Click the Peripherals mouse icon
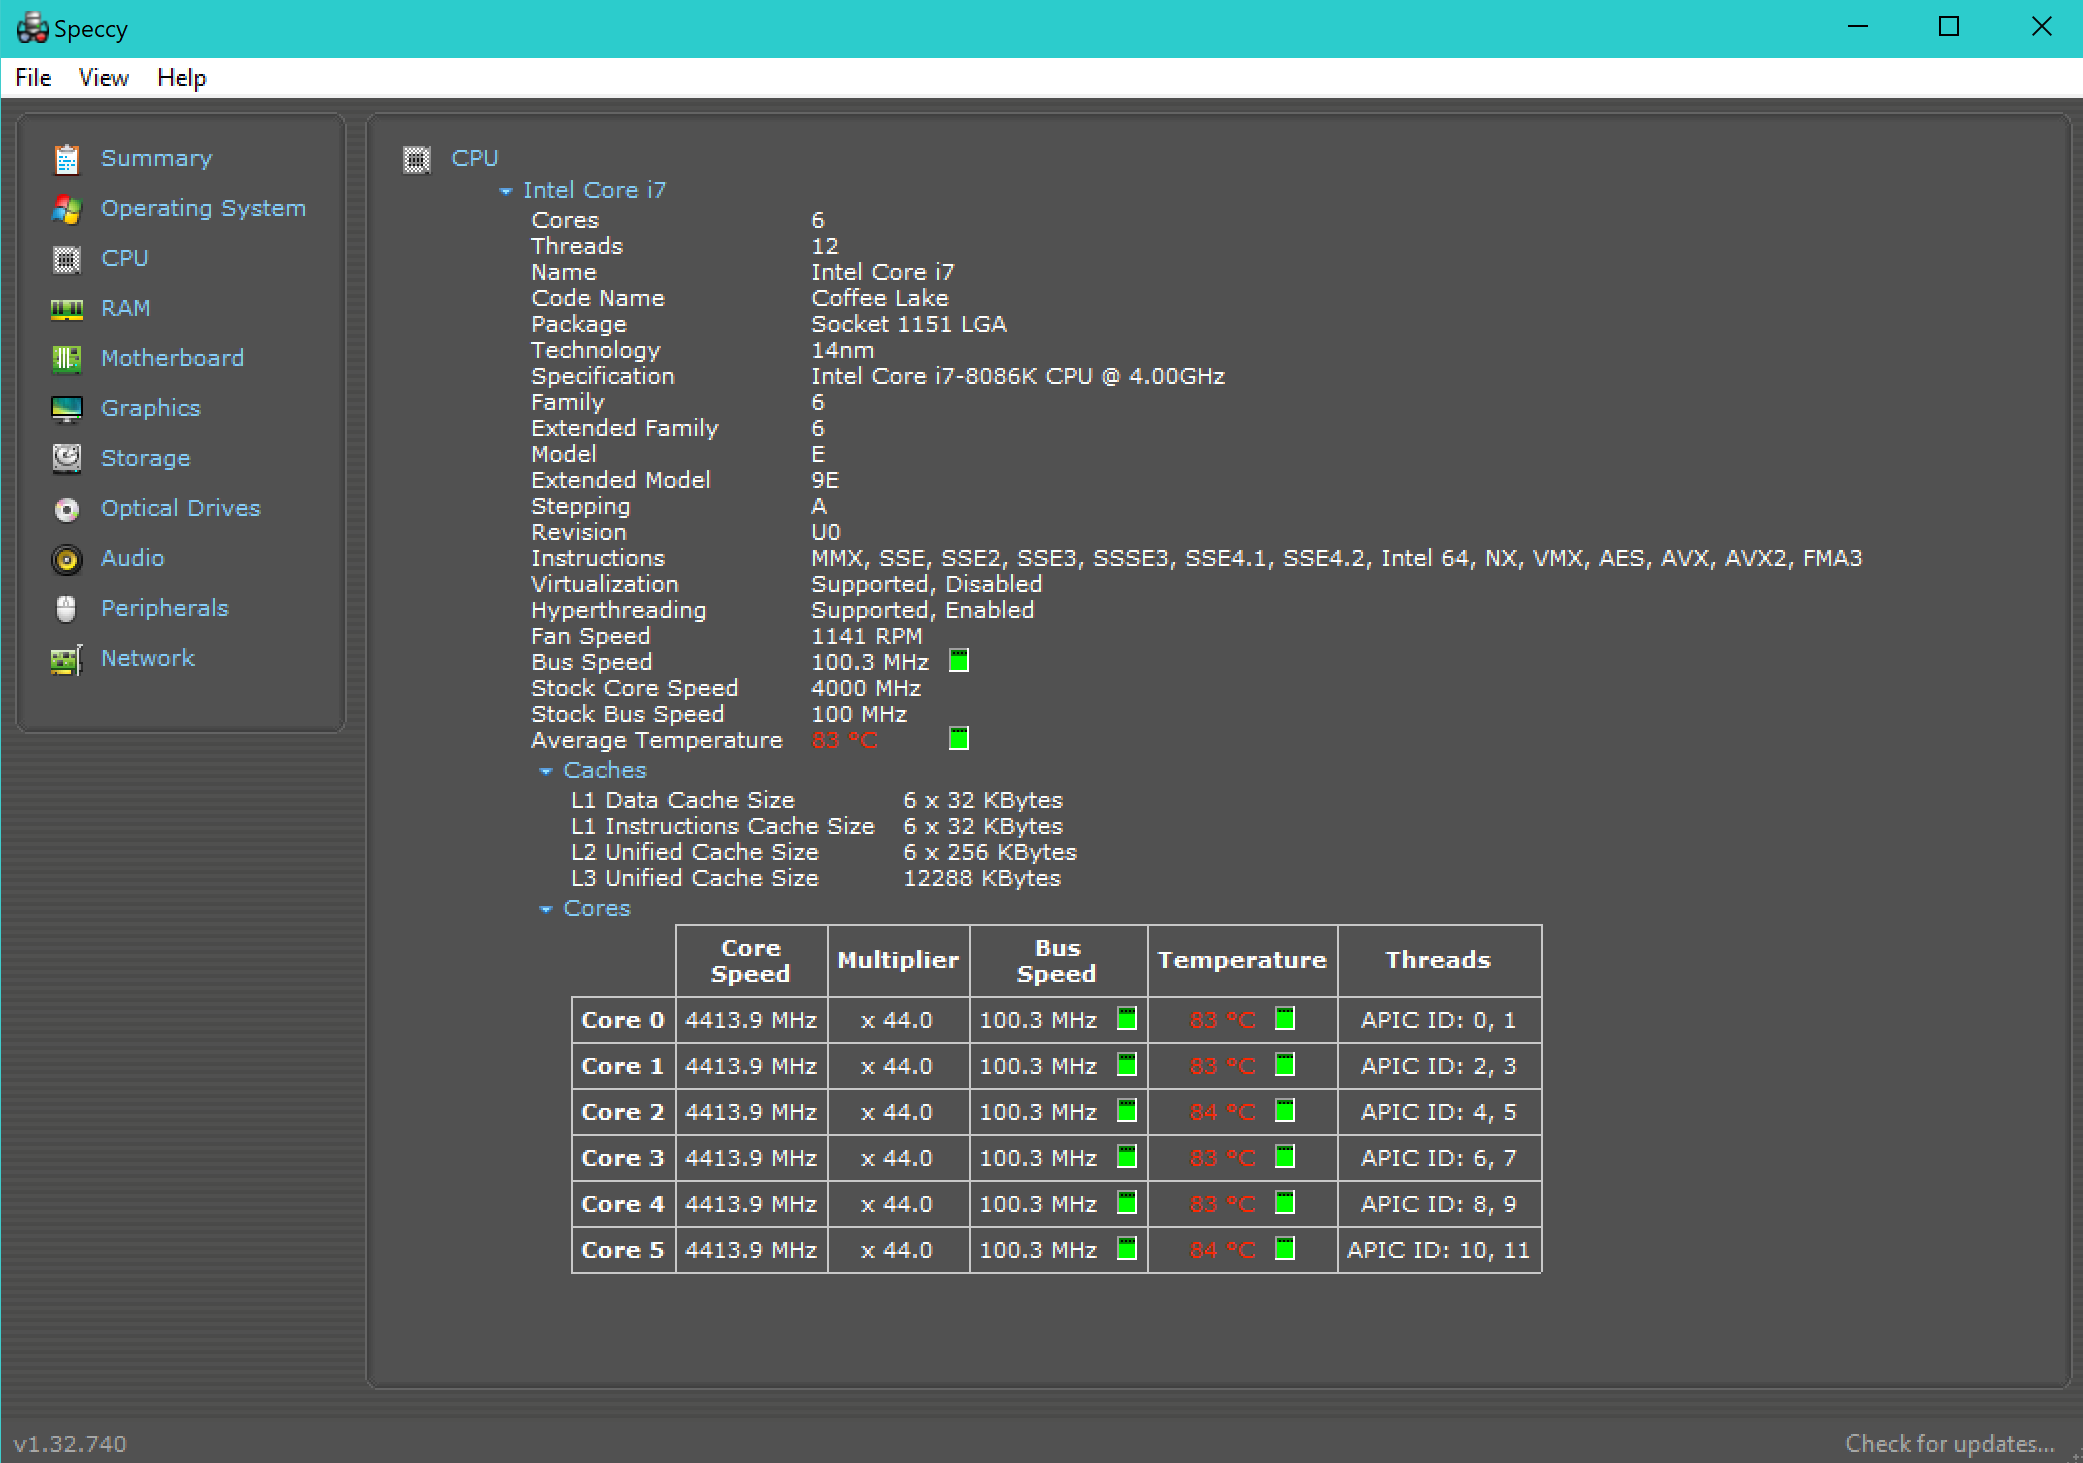 point(67,609)
